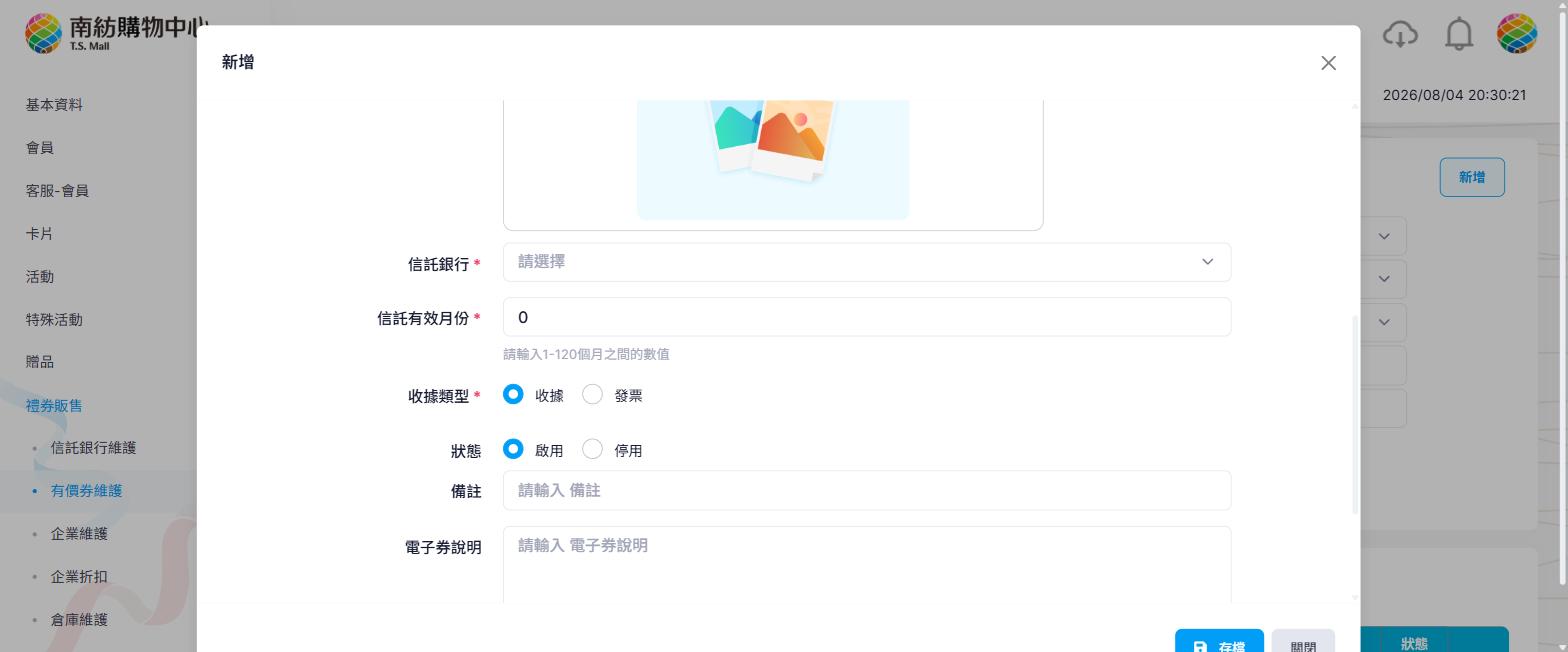This screenshot has width=1568, height=652.
Task: Open 活動 in the sidebar
Action: 40,277
